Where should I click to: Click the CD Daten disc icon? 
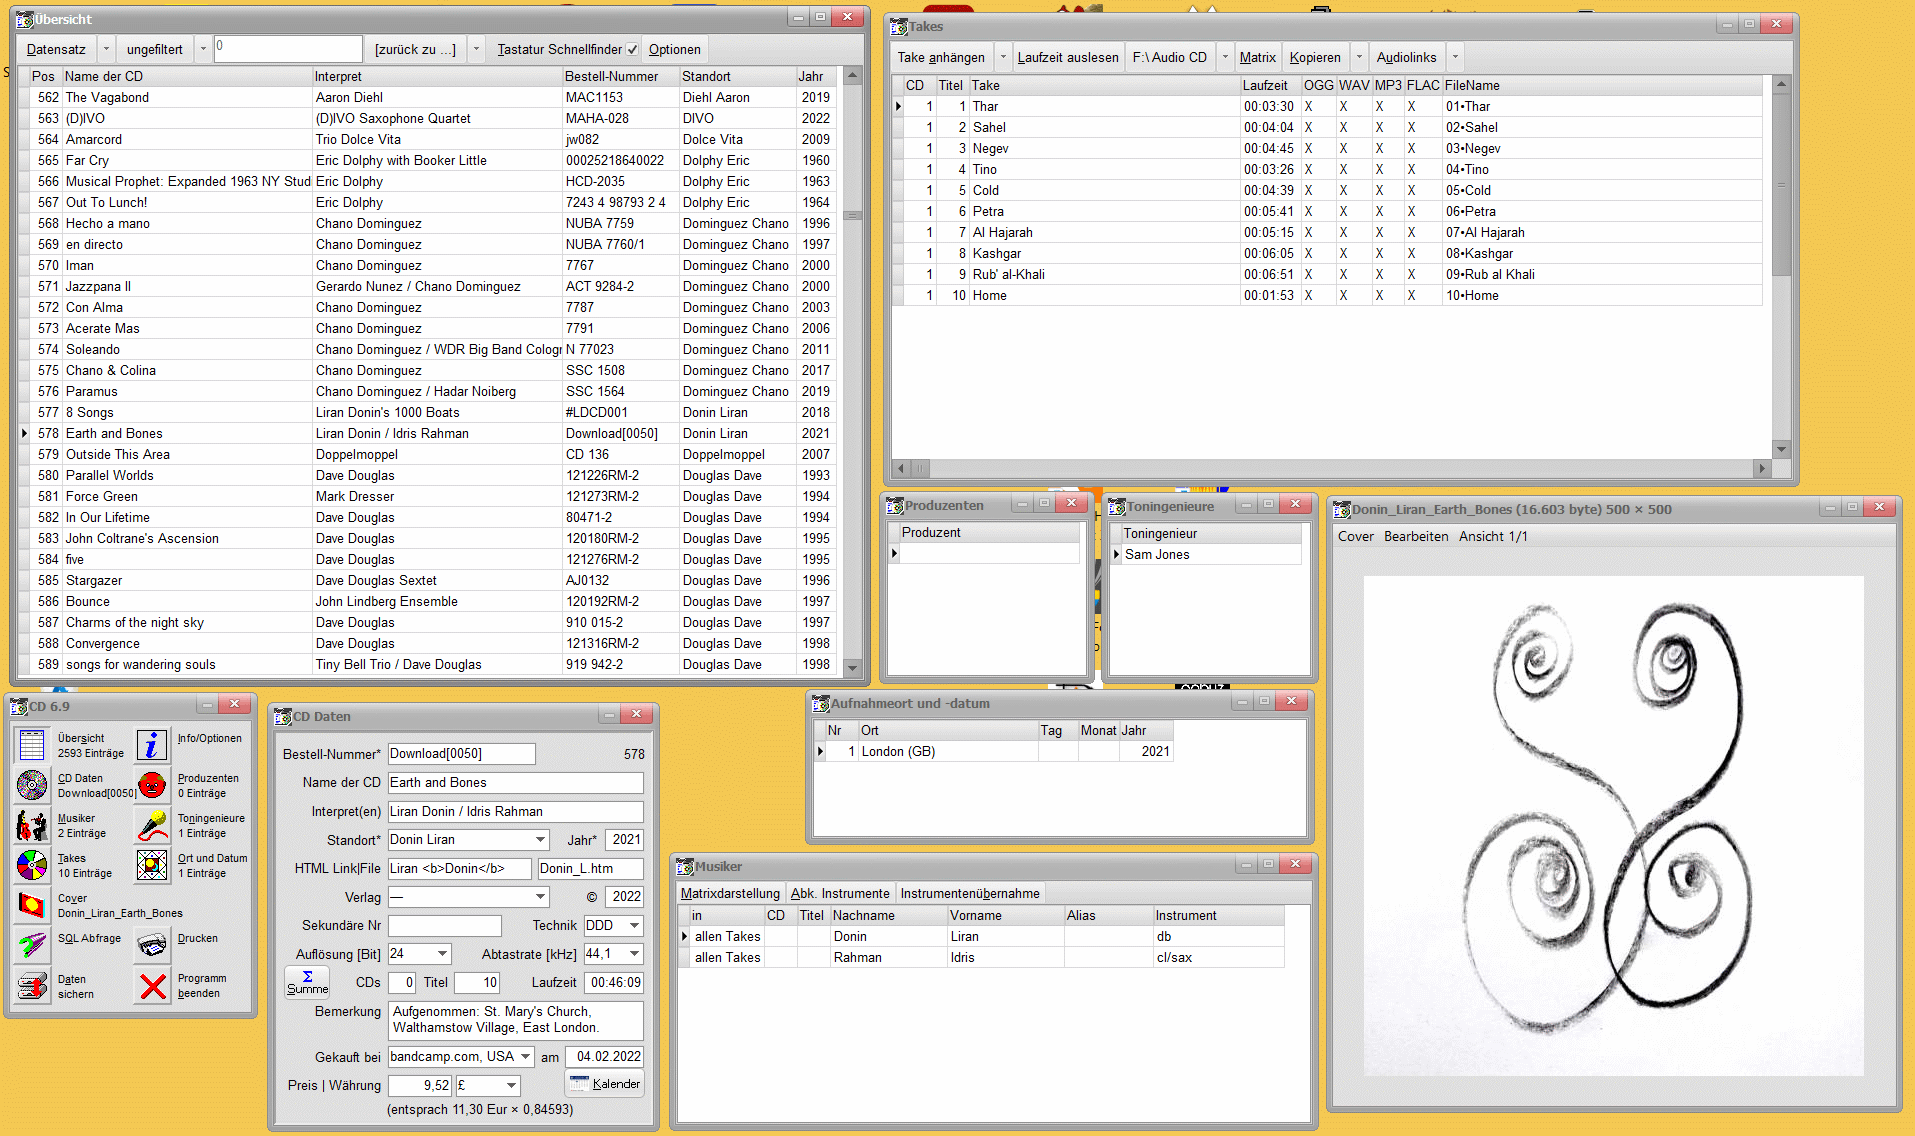click(x=32, y=785)
